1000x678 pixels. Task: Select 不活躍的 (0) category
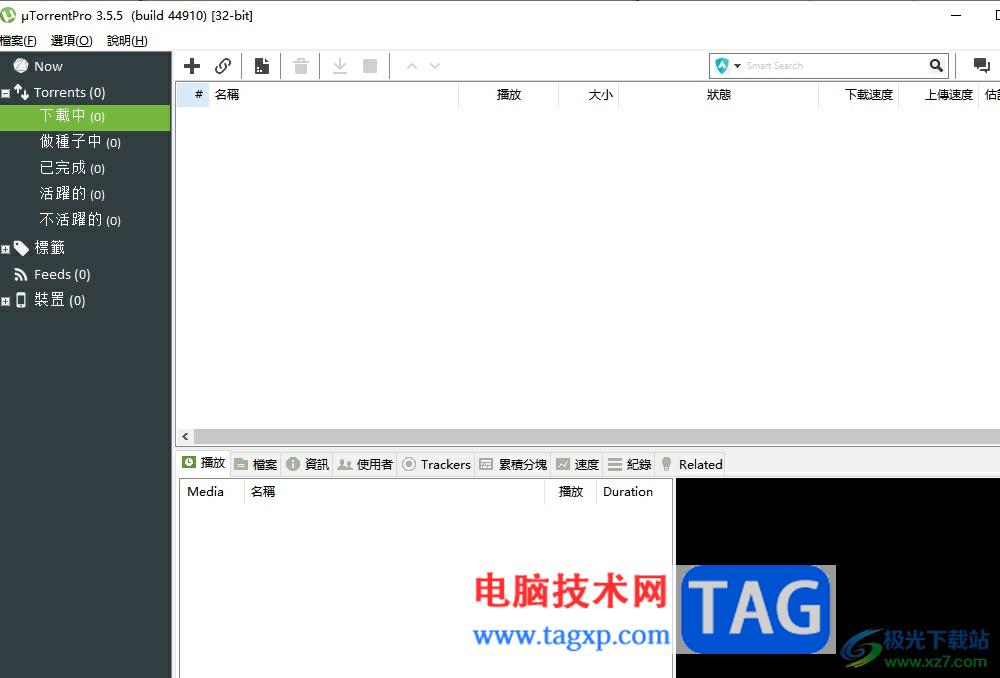80,220
